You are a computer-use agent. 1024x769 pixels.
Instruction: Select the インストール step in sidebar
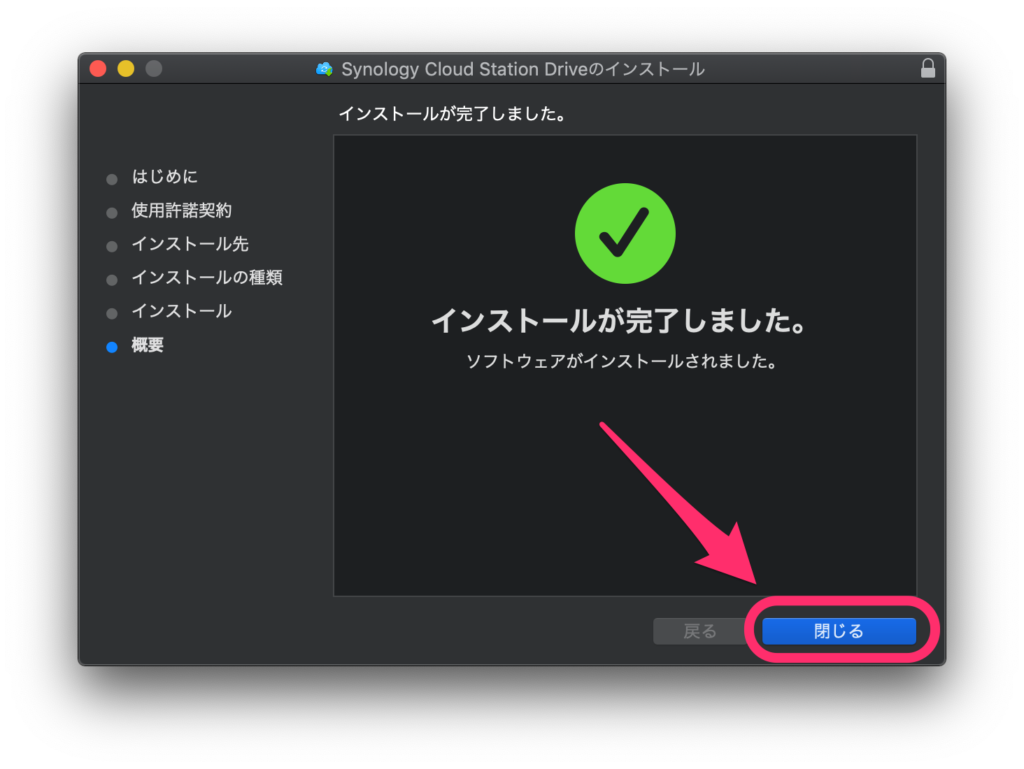coord(181,311)
